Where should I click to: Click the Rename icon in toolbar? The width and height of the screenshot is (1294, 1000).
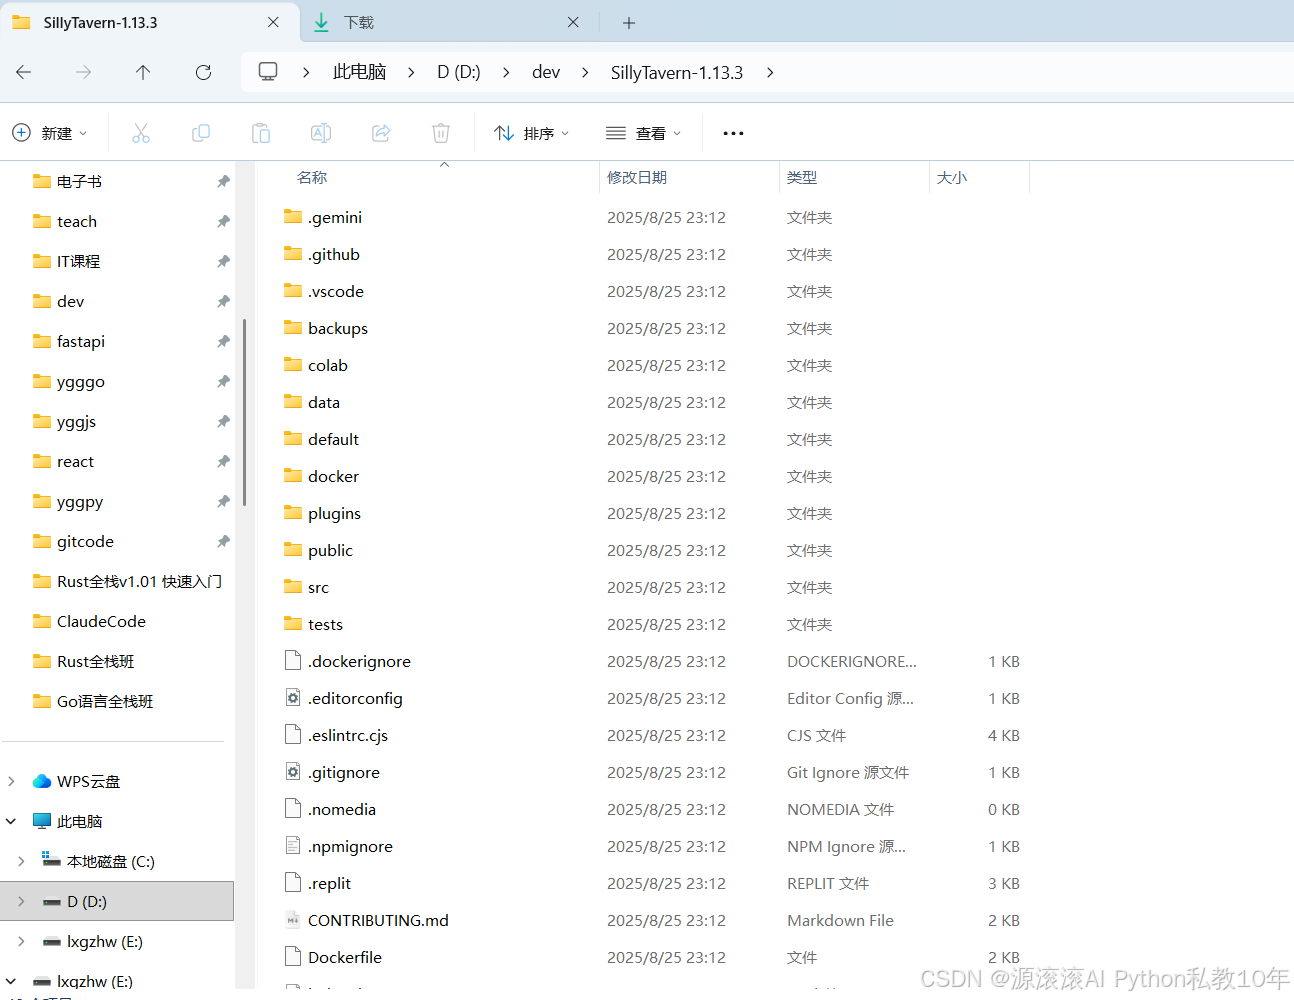coord(321,133)
